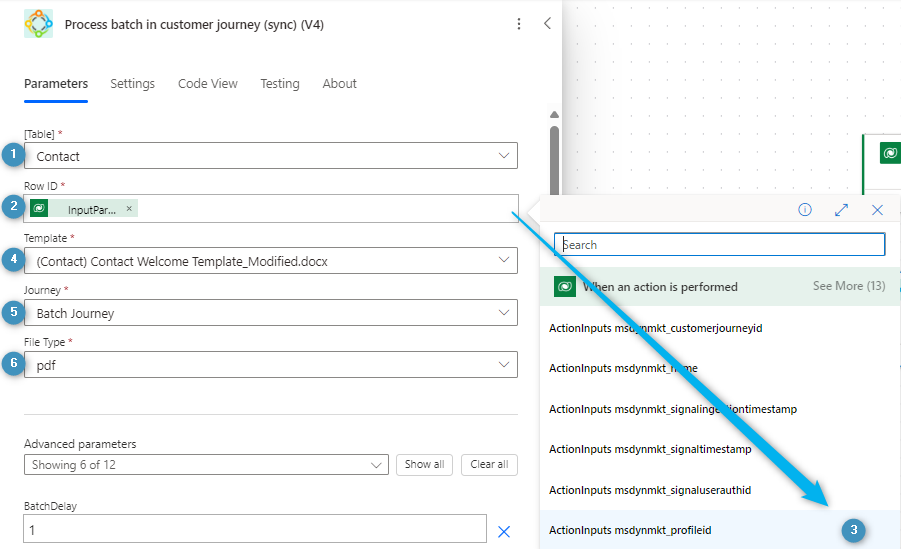Image resolution: width=901 pixels, height=549 pixels.
Task: Click See More (13) link
Action: [x=849, y=286]
